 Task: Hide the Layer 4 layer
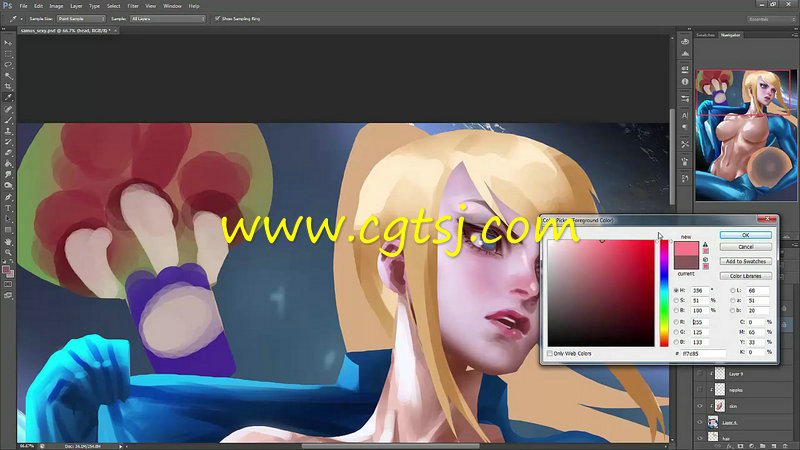click(699, 422)
